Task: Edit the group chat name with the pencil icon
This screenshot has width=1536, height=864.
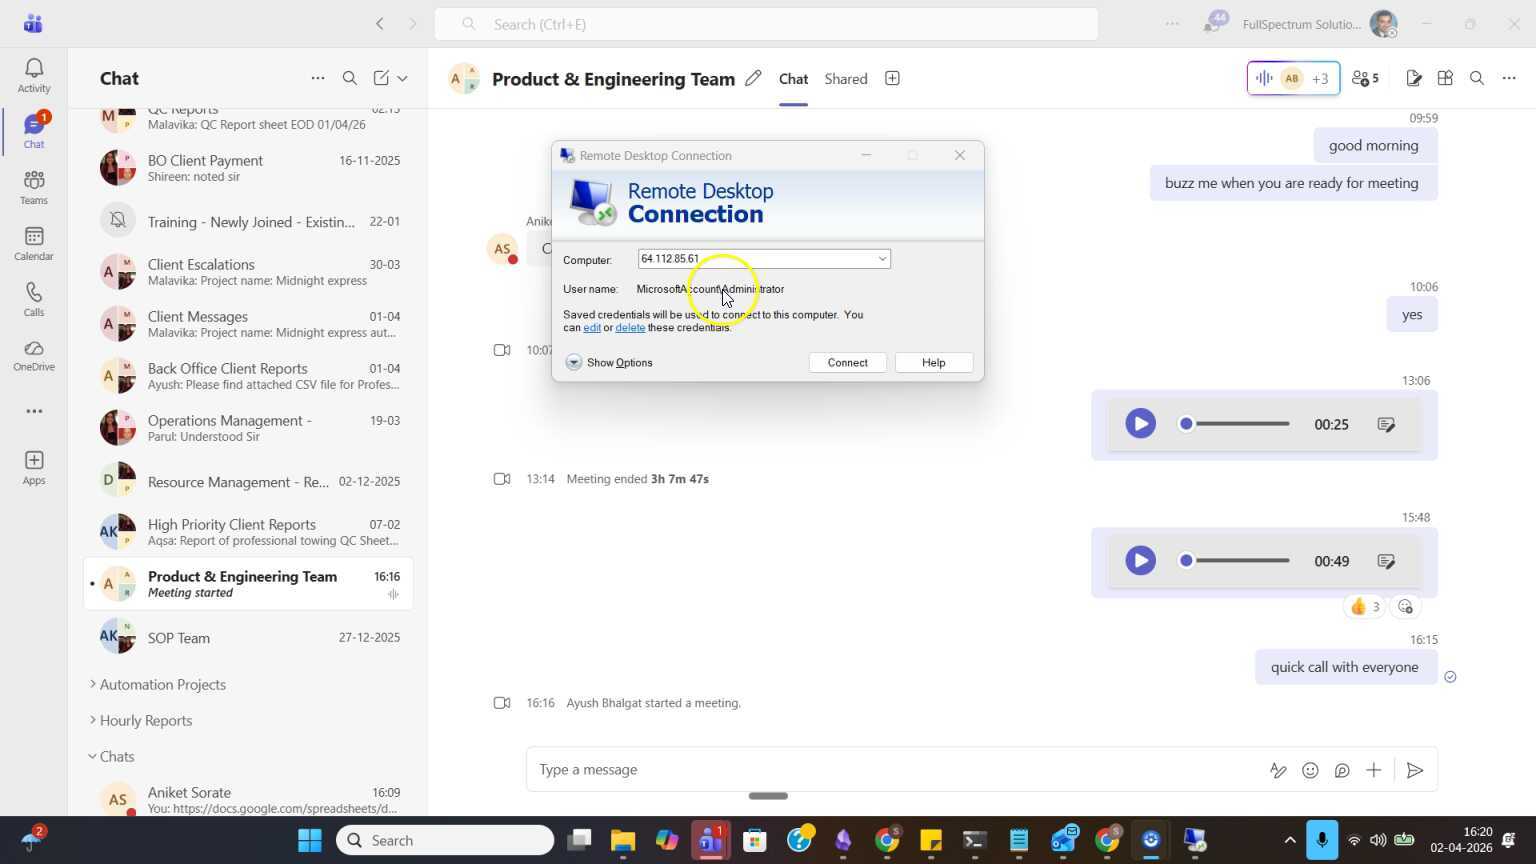Action: pos(753,78)
